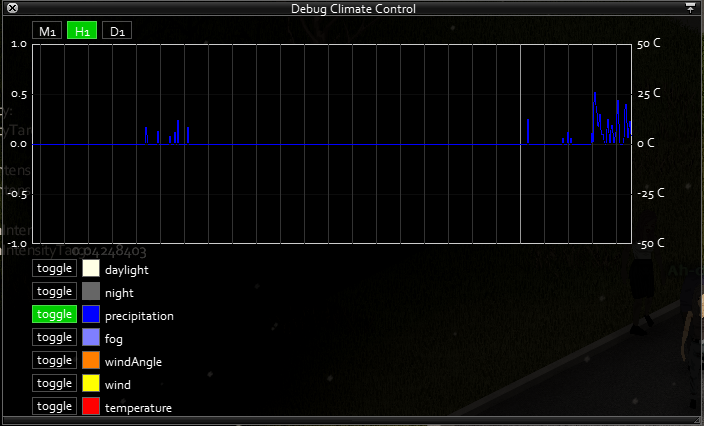Click the 'wind' legend label
Screen dimensions: 704x426
point(118,385)
